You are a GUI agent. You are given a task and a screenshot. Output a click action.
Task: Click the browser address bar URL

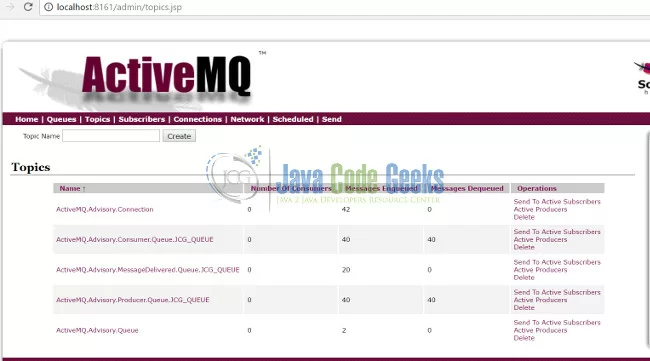click(119, 7)
